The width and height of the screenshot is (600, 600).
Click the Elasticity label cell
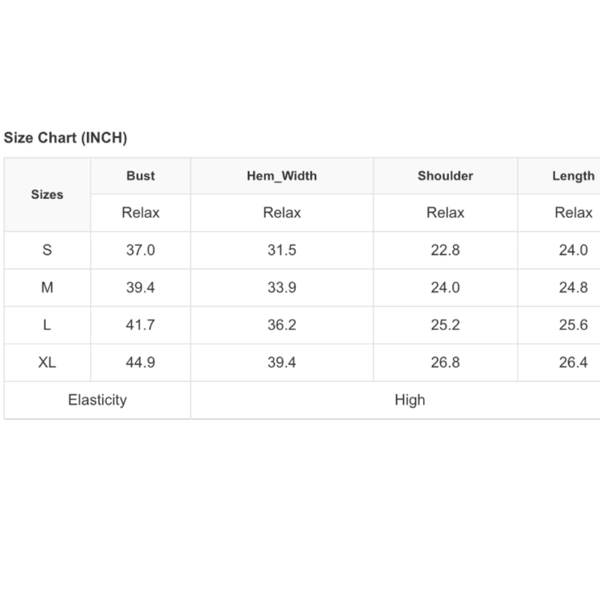tap(97, 400)
